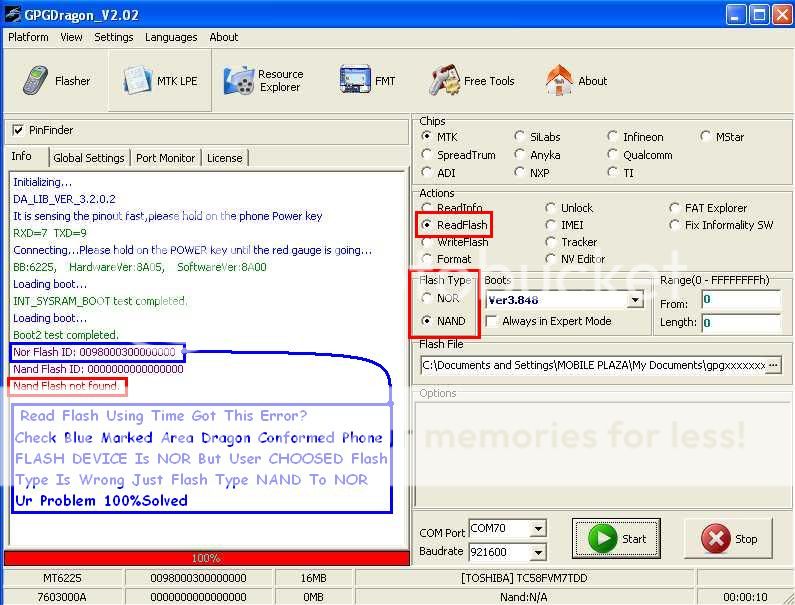Screen dimensions: 795x605
Task: Select the MTK LPE toolbar icon
Action: pos(161,81)
